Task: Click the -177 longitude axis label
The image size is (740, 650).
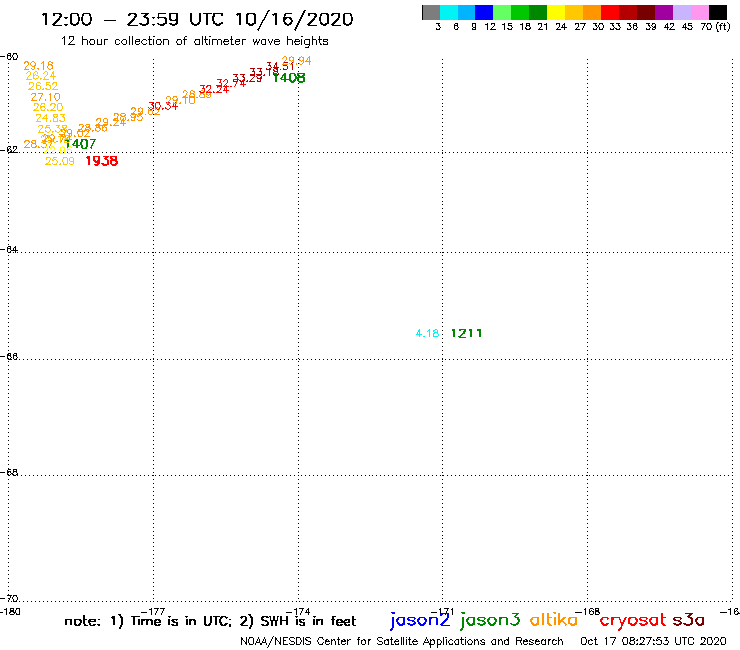Action: [x=153, y=612]
